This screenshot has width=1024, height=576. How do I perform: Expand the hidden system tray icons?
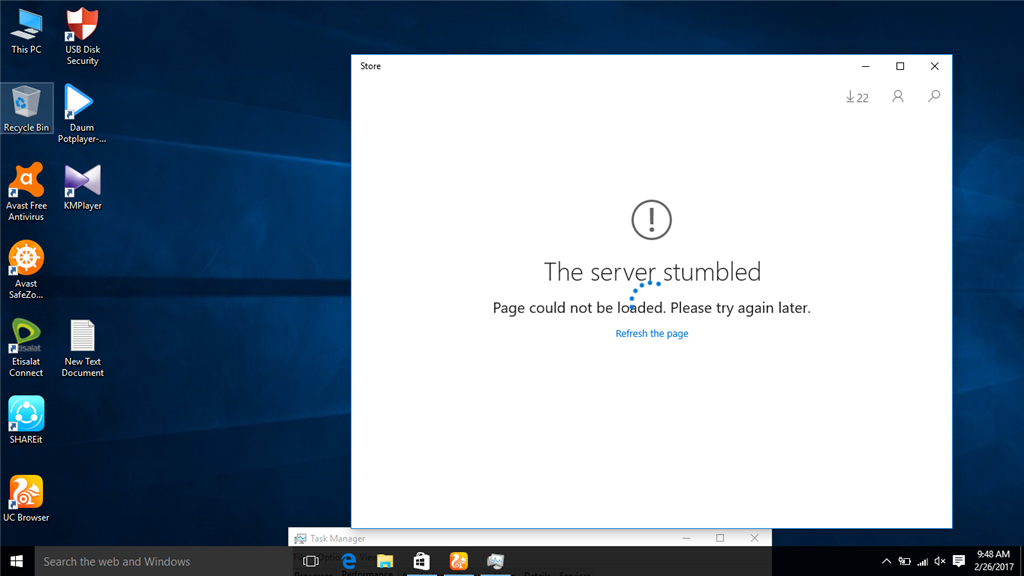click(x=886, y=561)
